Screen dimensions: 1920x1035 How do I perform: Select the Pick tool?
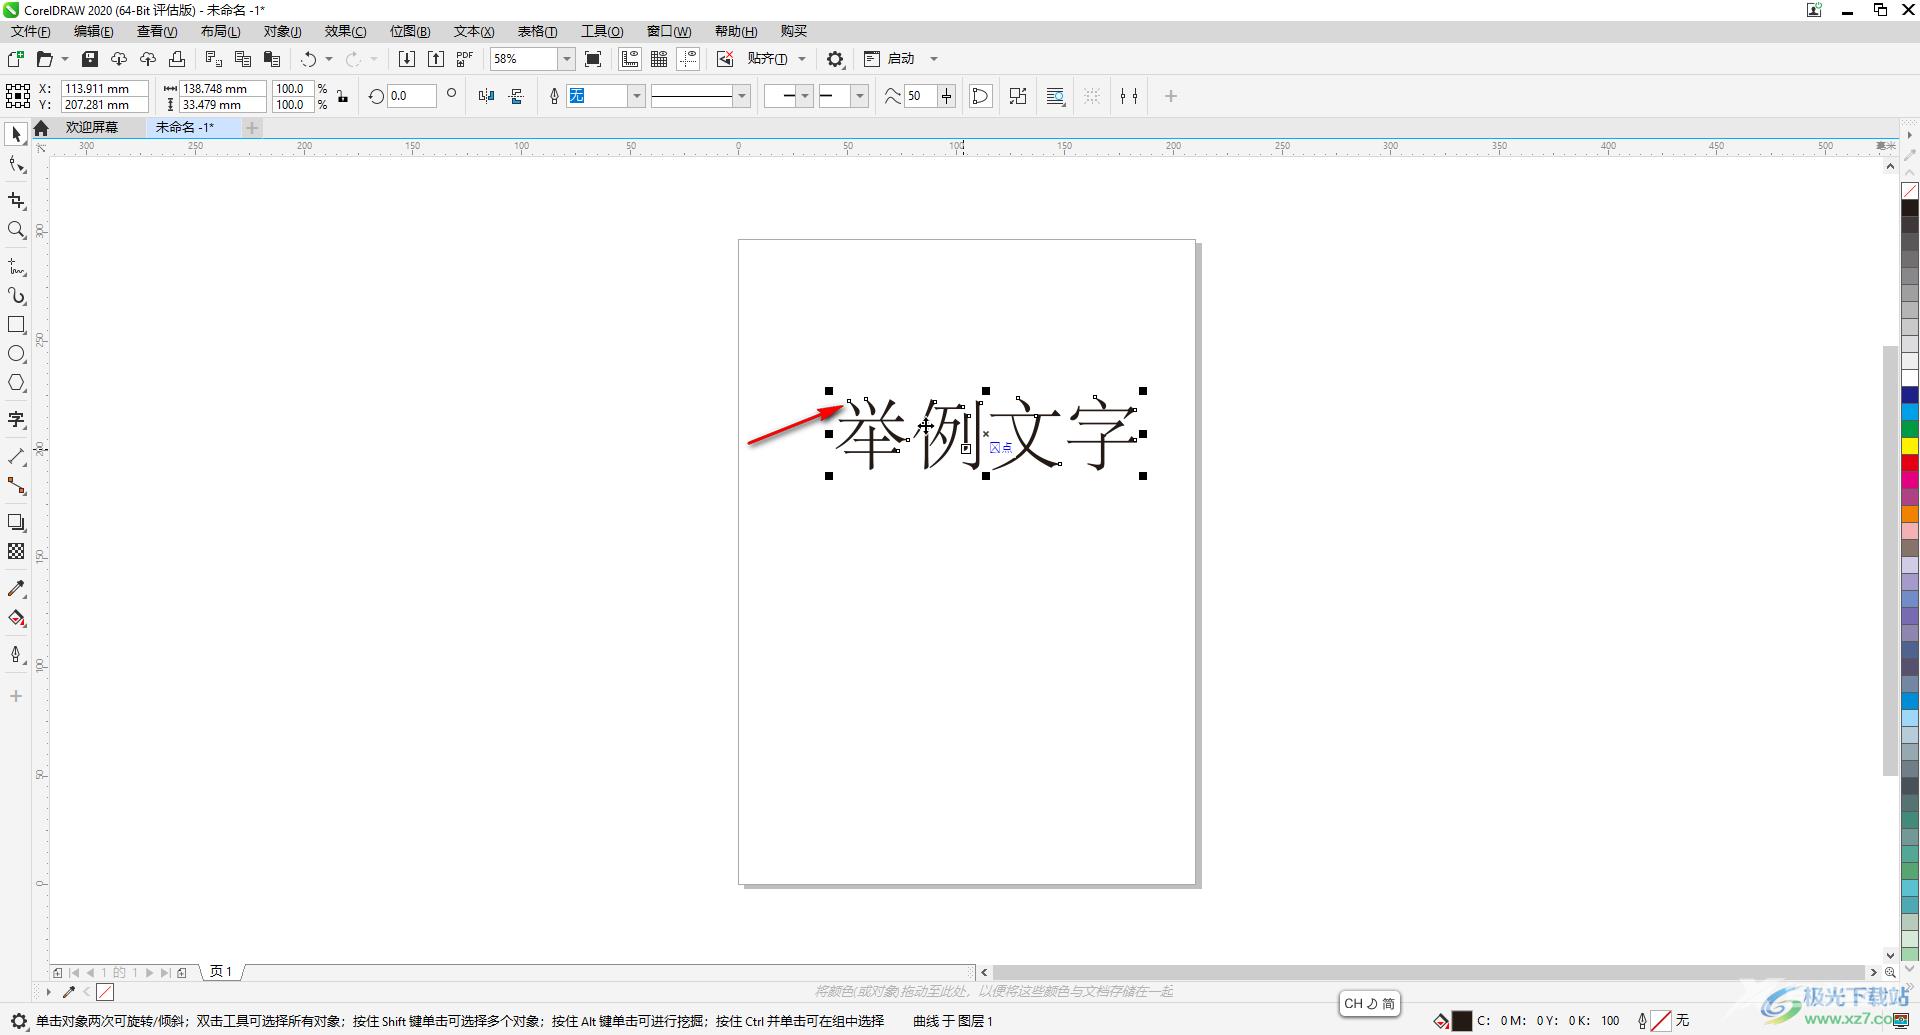[x=16, y=134]
